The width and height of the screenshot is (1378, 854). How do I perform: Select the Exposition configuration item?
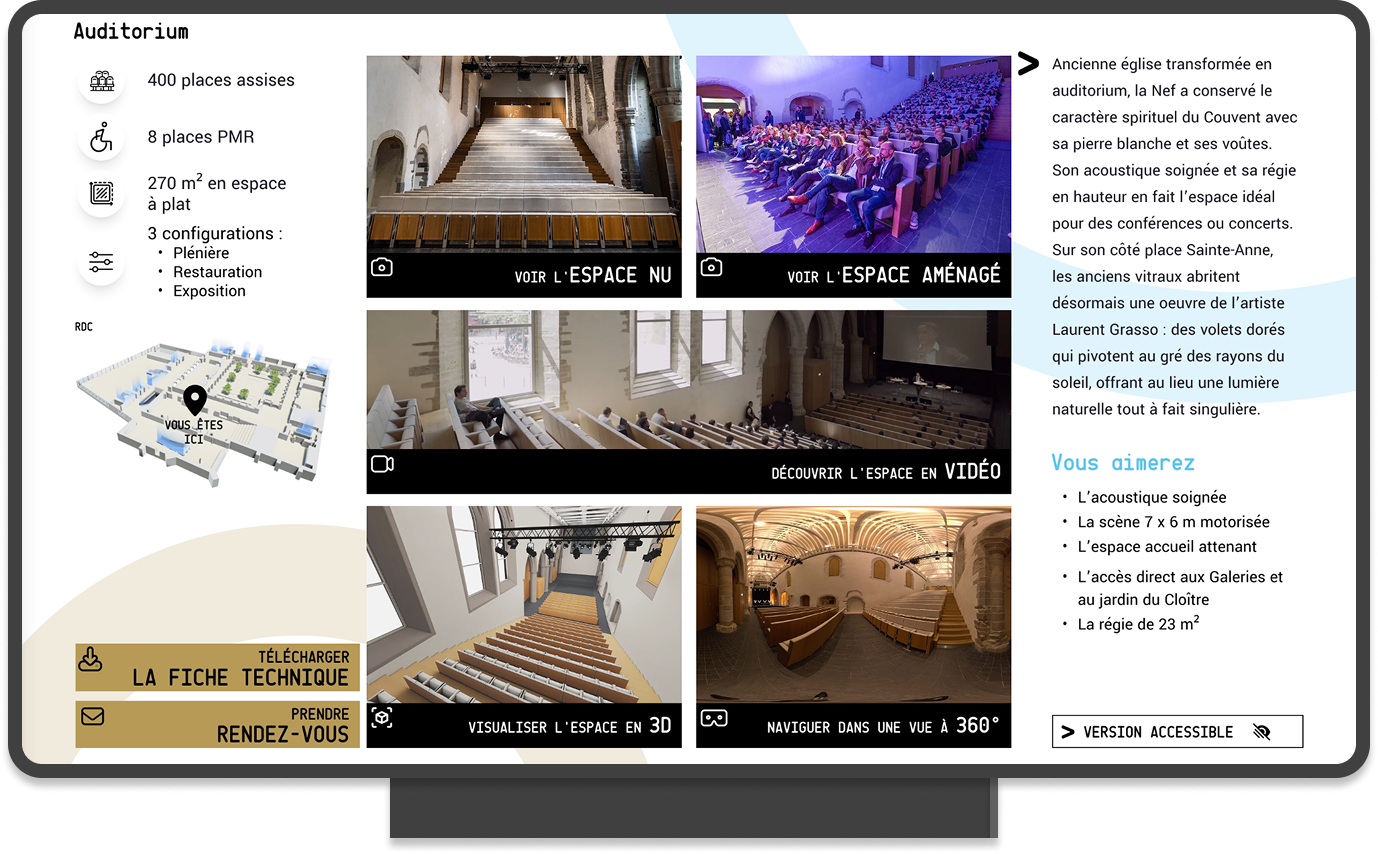(x=209, y=291)
